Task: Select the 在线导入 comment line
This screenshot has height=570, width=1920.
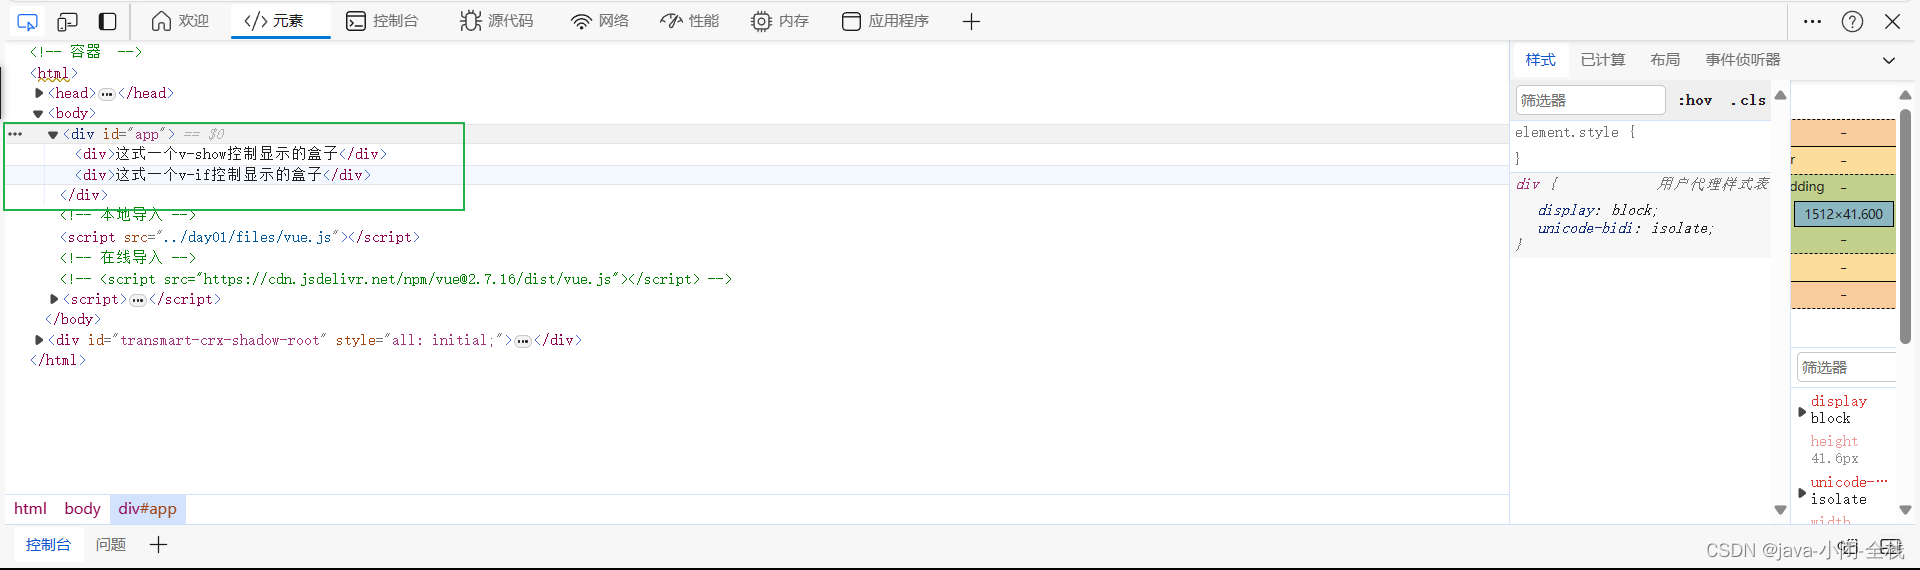Action: (128, 258)
